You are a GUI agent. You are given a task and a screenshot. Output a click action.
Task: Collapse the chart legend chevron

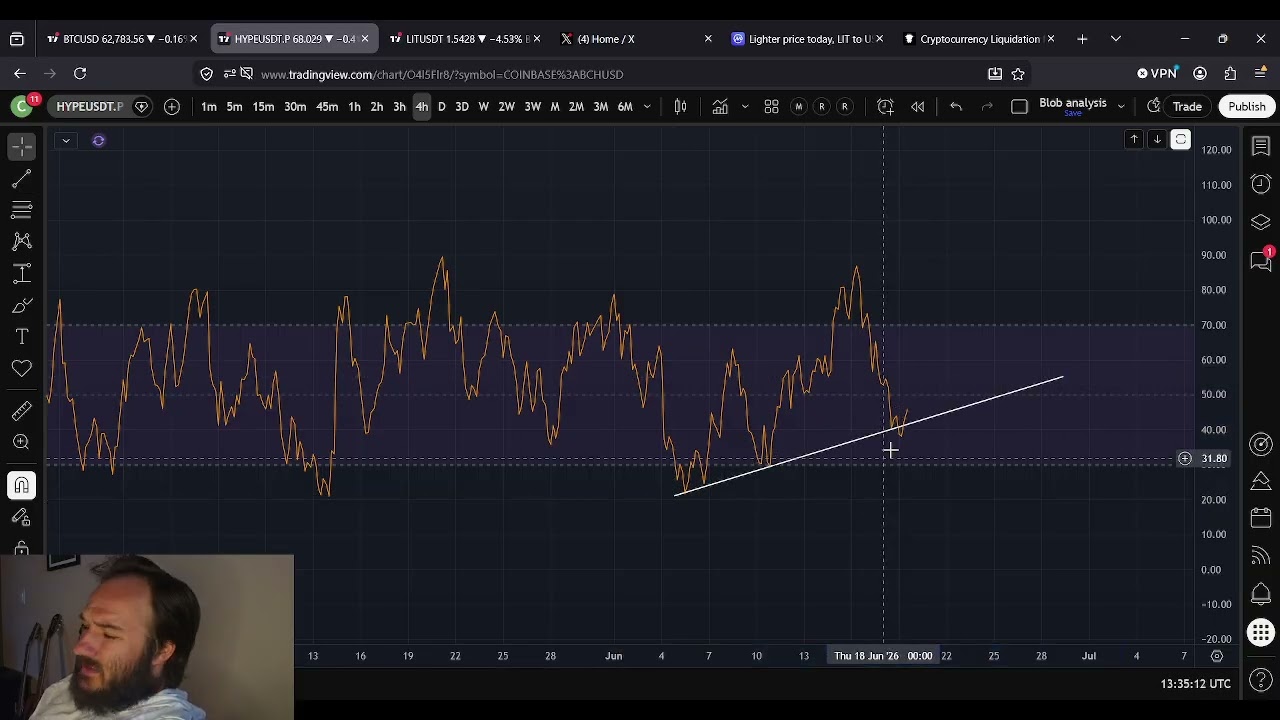66,141
